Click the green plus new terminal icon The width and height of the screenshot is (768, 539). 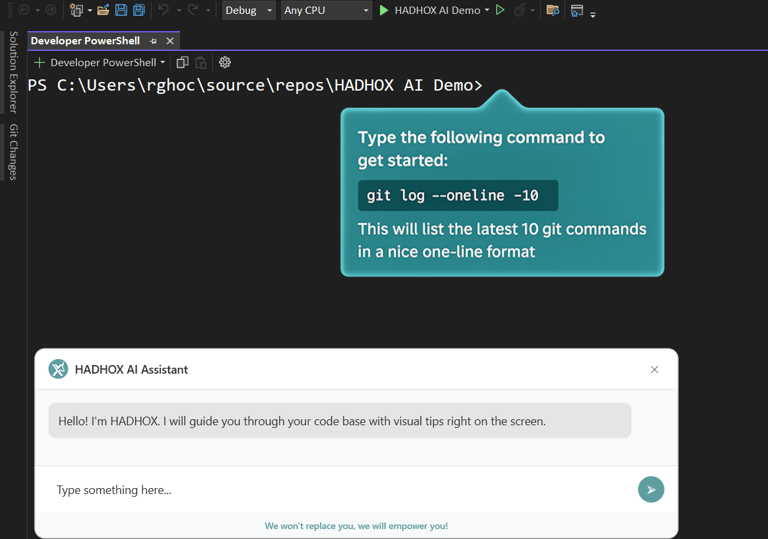(39, 62)
